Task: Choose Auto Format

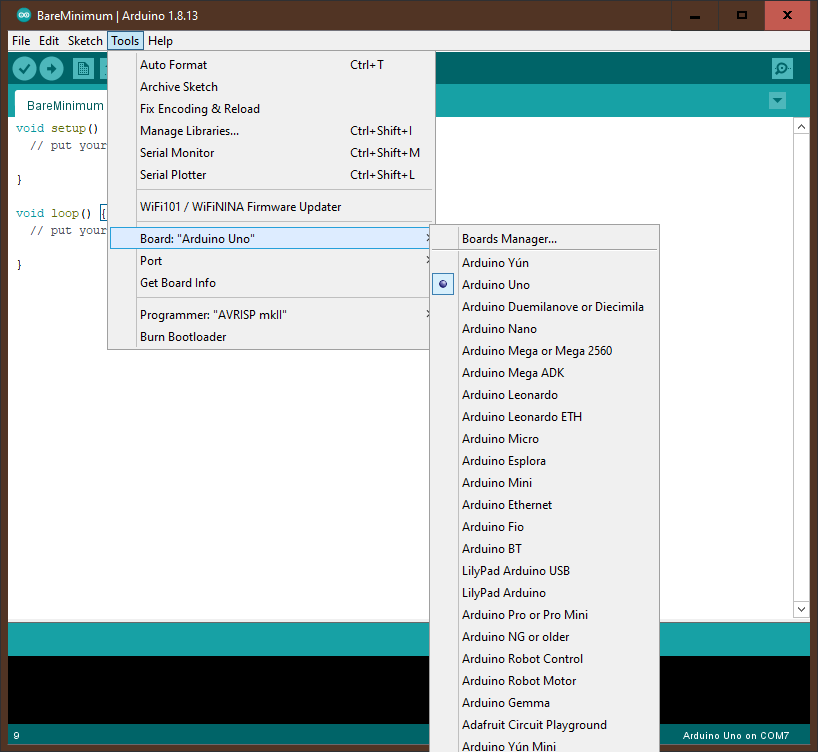Action: click(271, 65)
